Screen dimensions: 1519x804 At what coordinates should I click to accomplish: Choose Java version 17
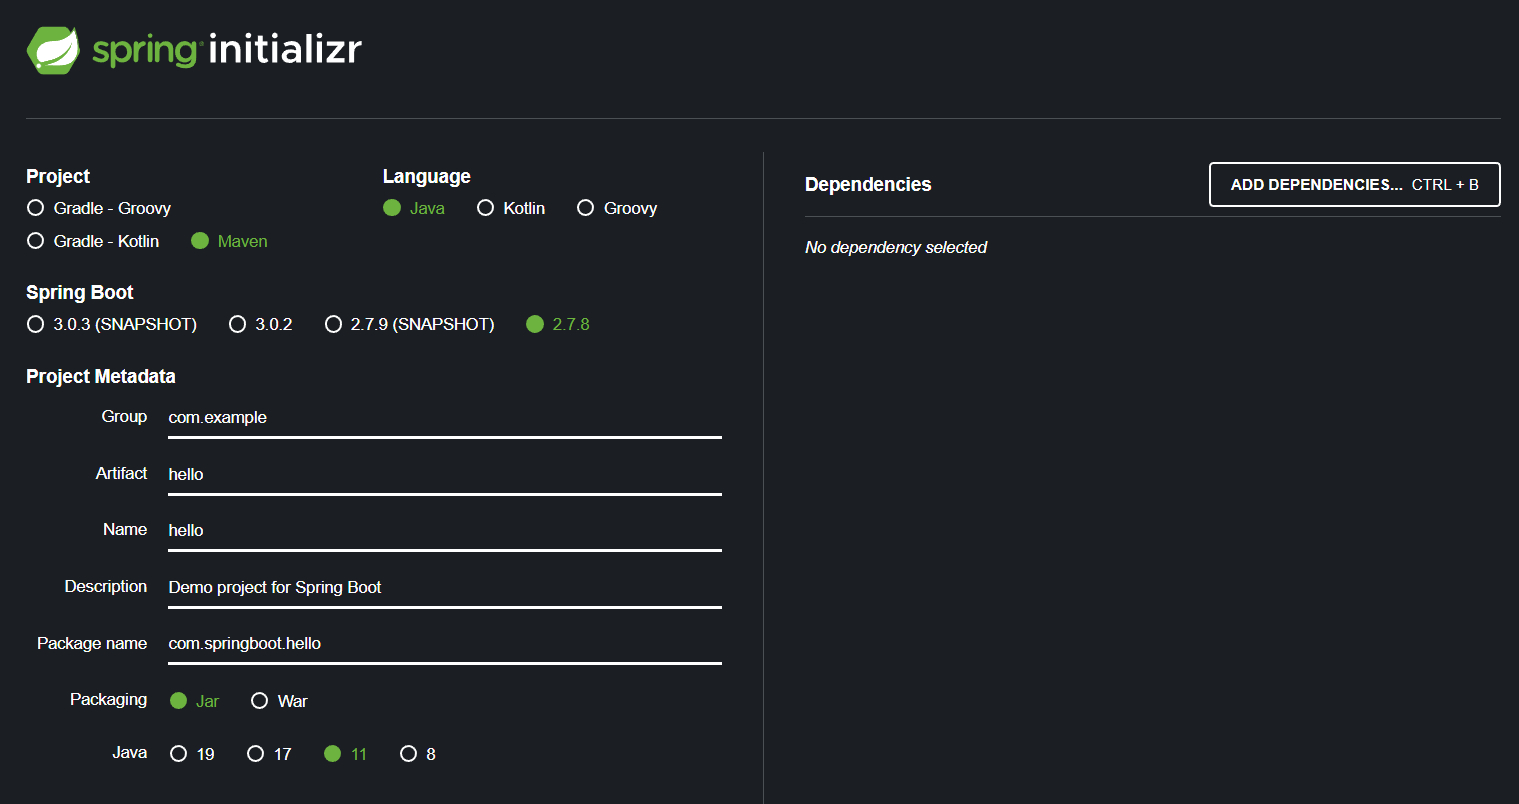(270, 754)
